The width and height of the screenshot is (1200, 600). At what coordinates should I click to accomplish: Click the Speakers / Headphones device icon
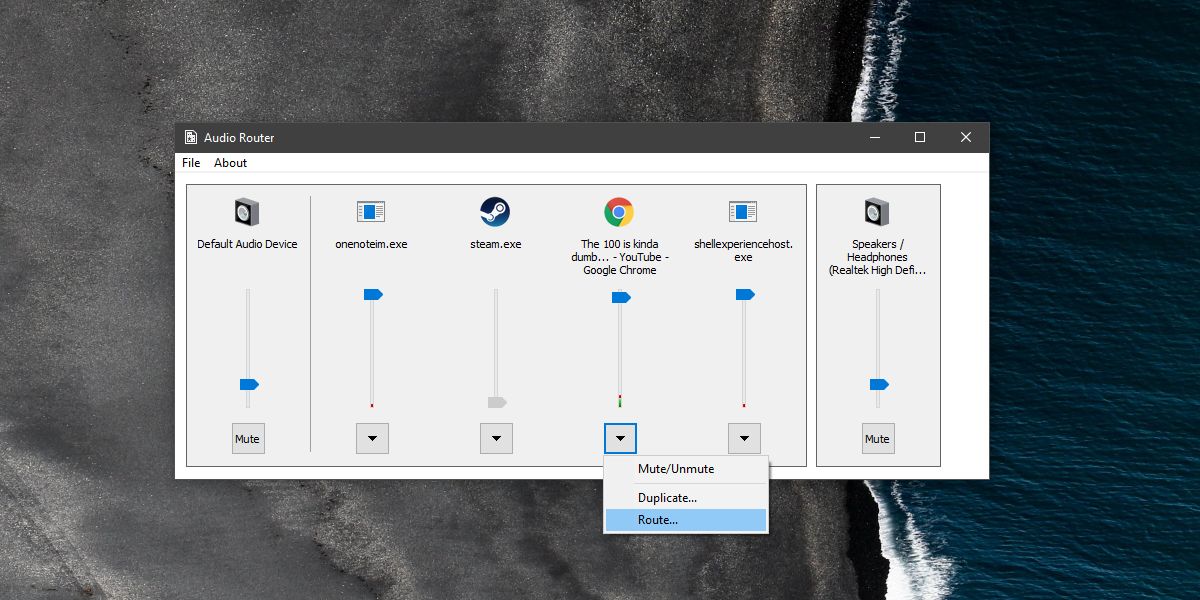click(x=877, y=212)
